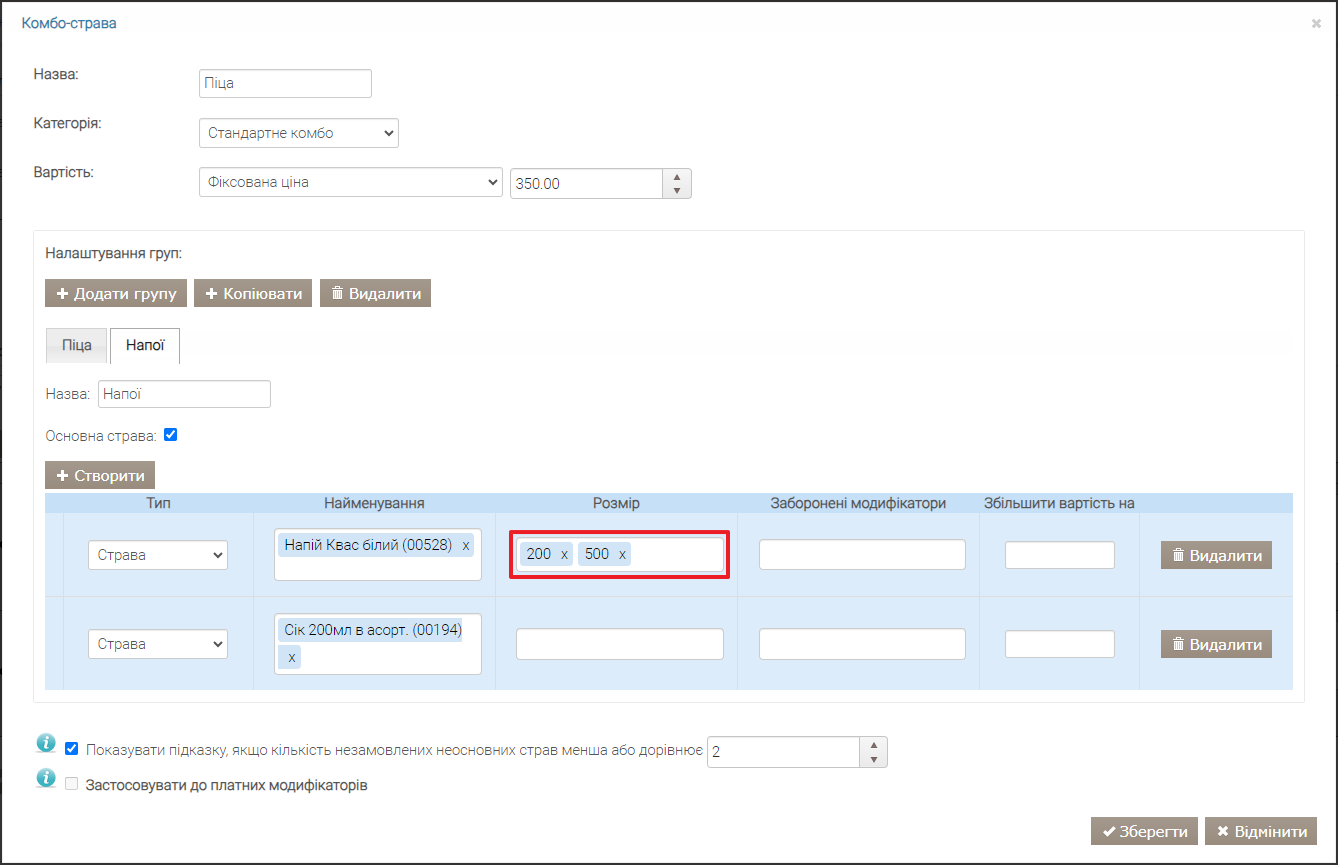The height and width of the screenshot is (865, 1338).
Task: Decrease the hint quantity with down arrow
Action: tap(874, 759)
